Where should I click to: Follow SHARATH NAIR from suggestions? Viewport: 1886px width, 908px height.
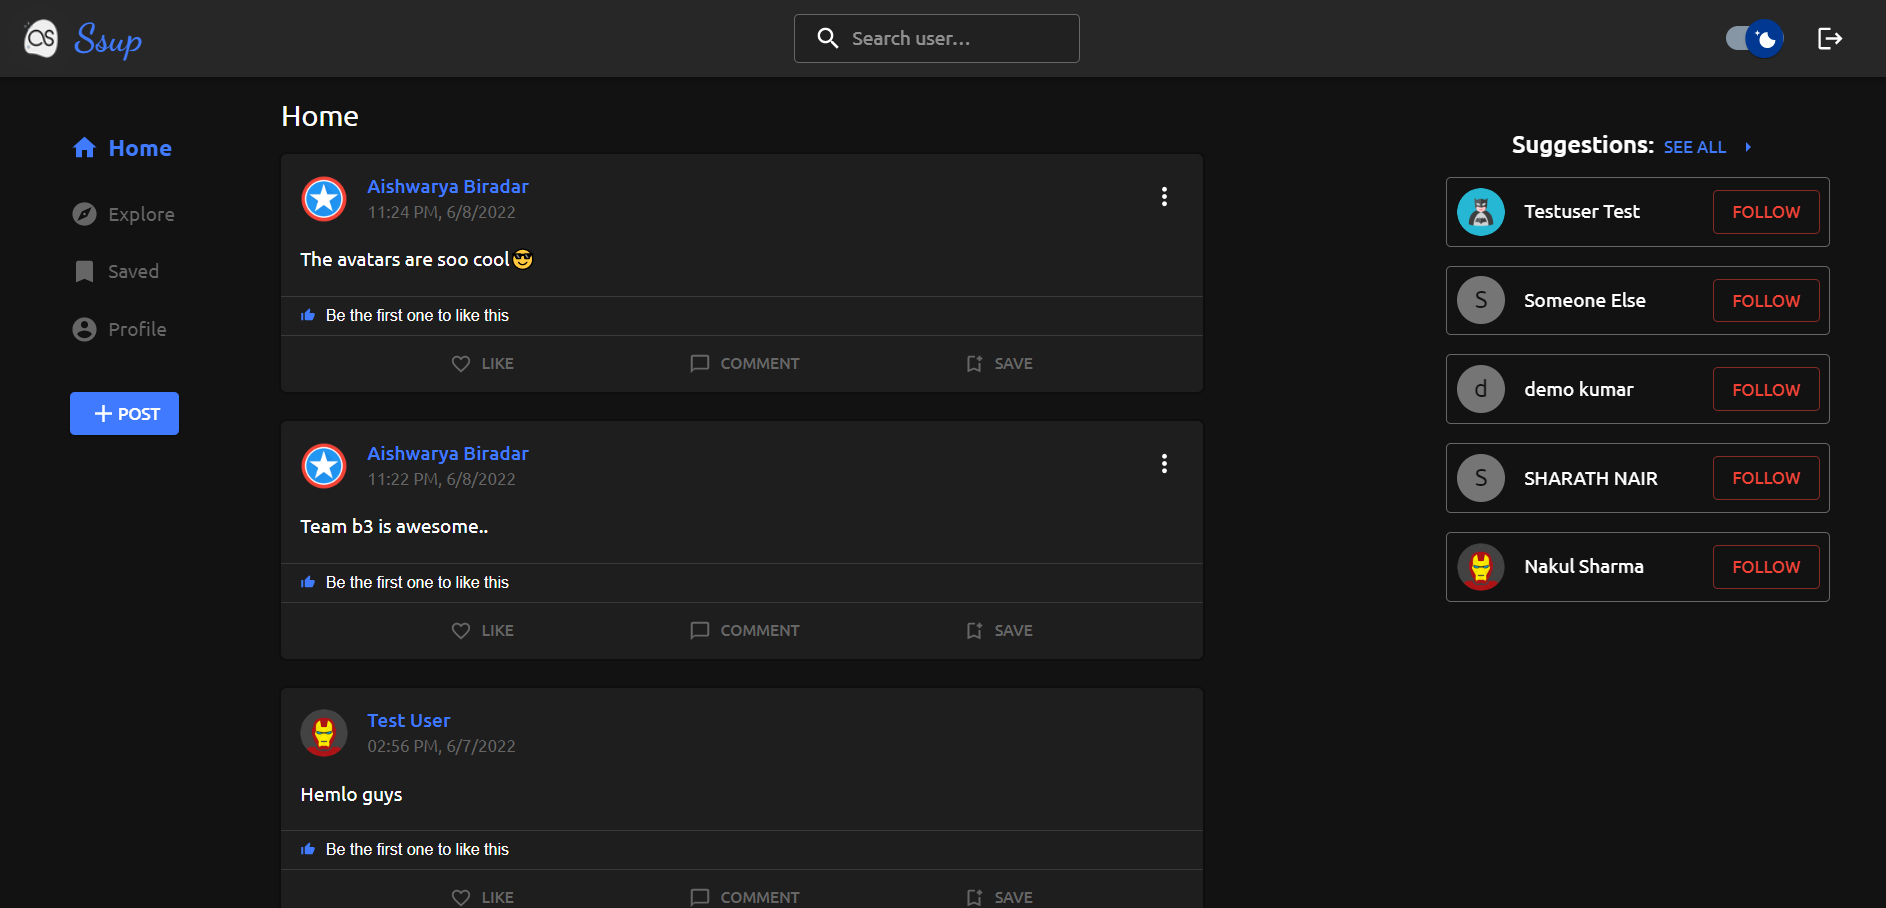click(x=1765, y=478)
